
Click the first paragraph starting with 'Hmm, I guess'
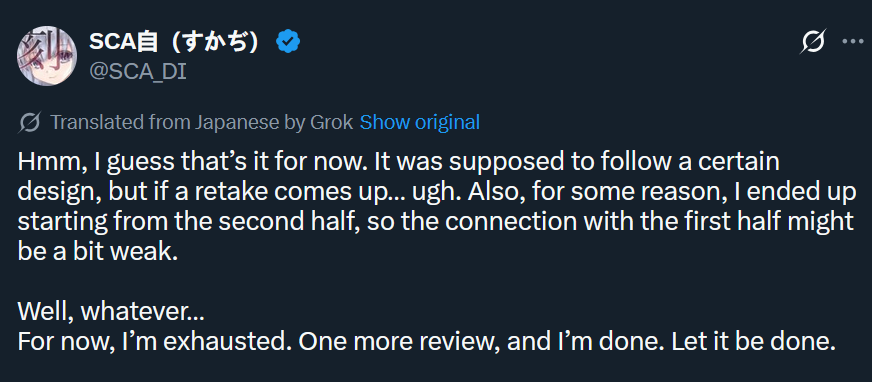[x=436, y=206]
